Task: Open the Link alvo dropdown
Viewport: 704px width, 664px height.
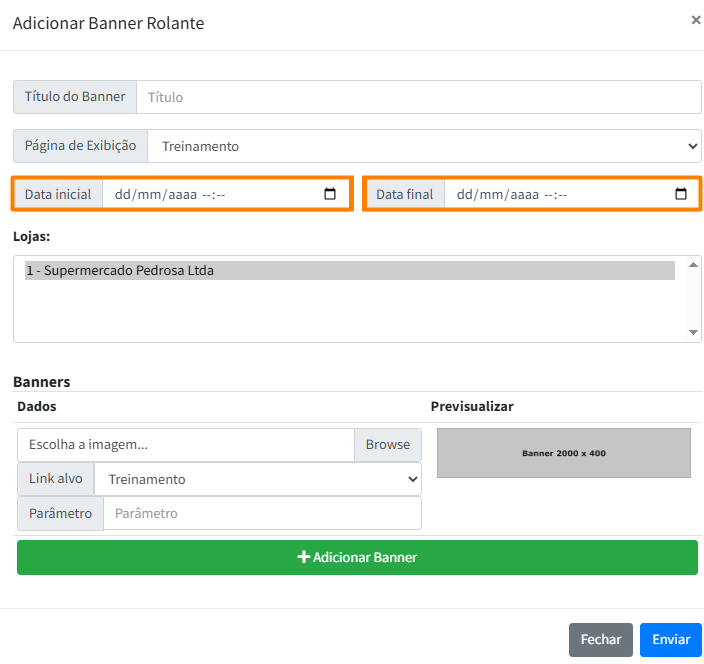Action: click(x=257, y=479)
